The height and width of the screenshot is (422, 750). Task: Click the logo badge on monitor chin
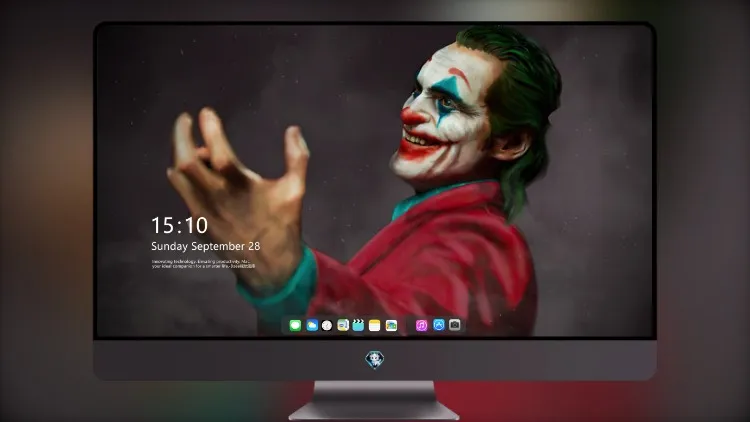(375, 360)
